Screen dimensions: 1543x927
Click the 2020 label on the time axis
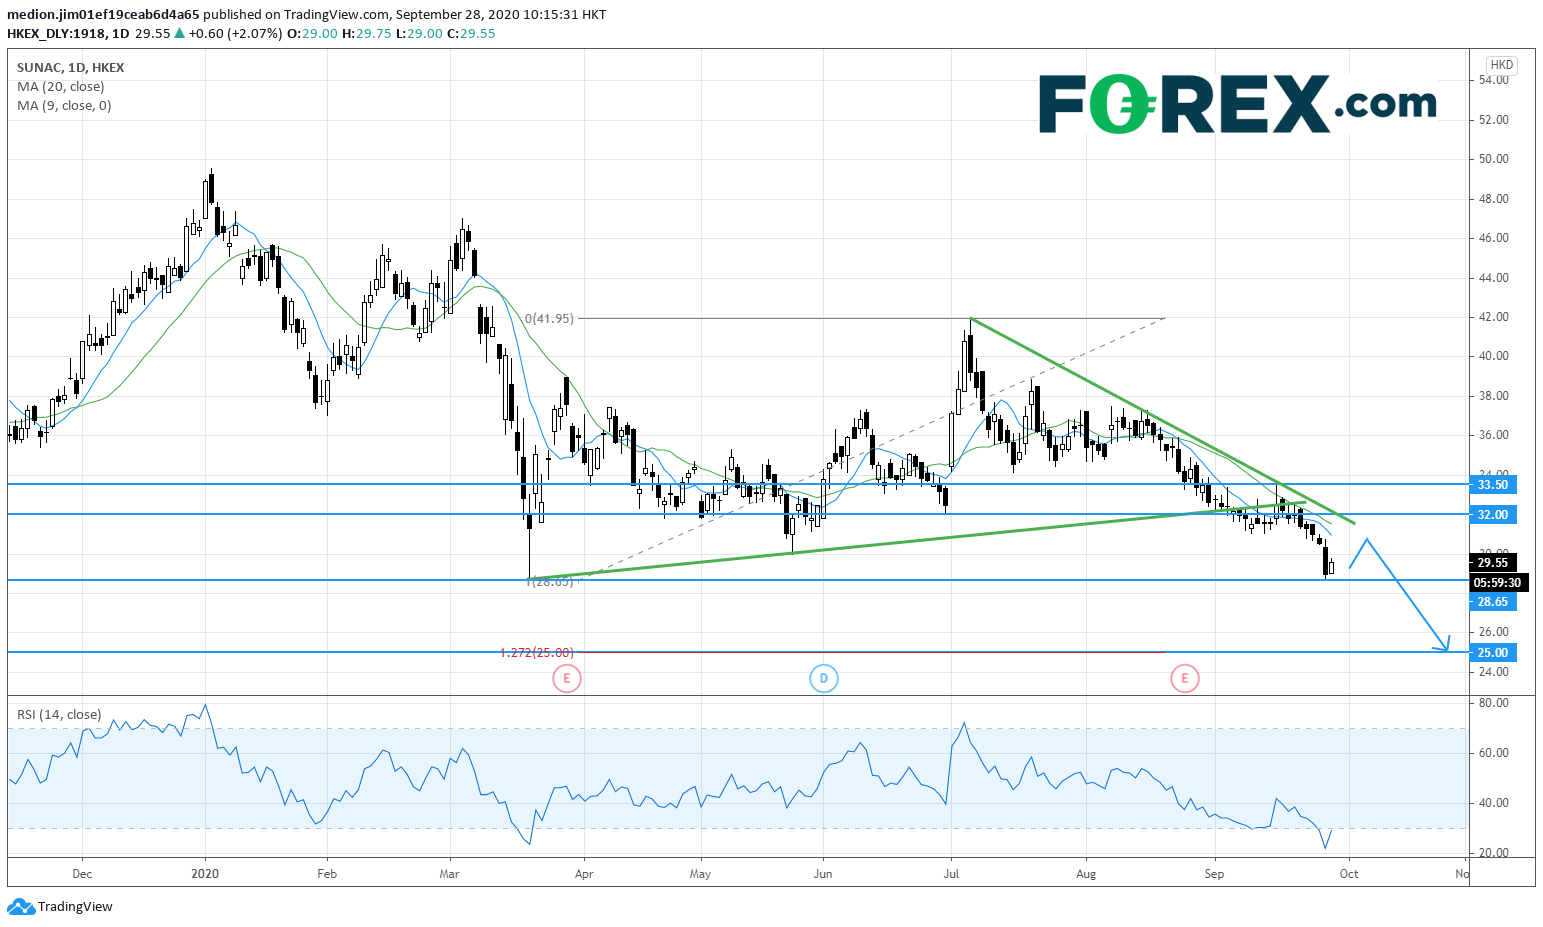pyautogui.click(x=205, y=874)
